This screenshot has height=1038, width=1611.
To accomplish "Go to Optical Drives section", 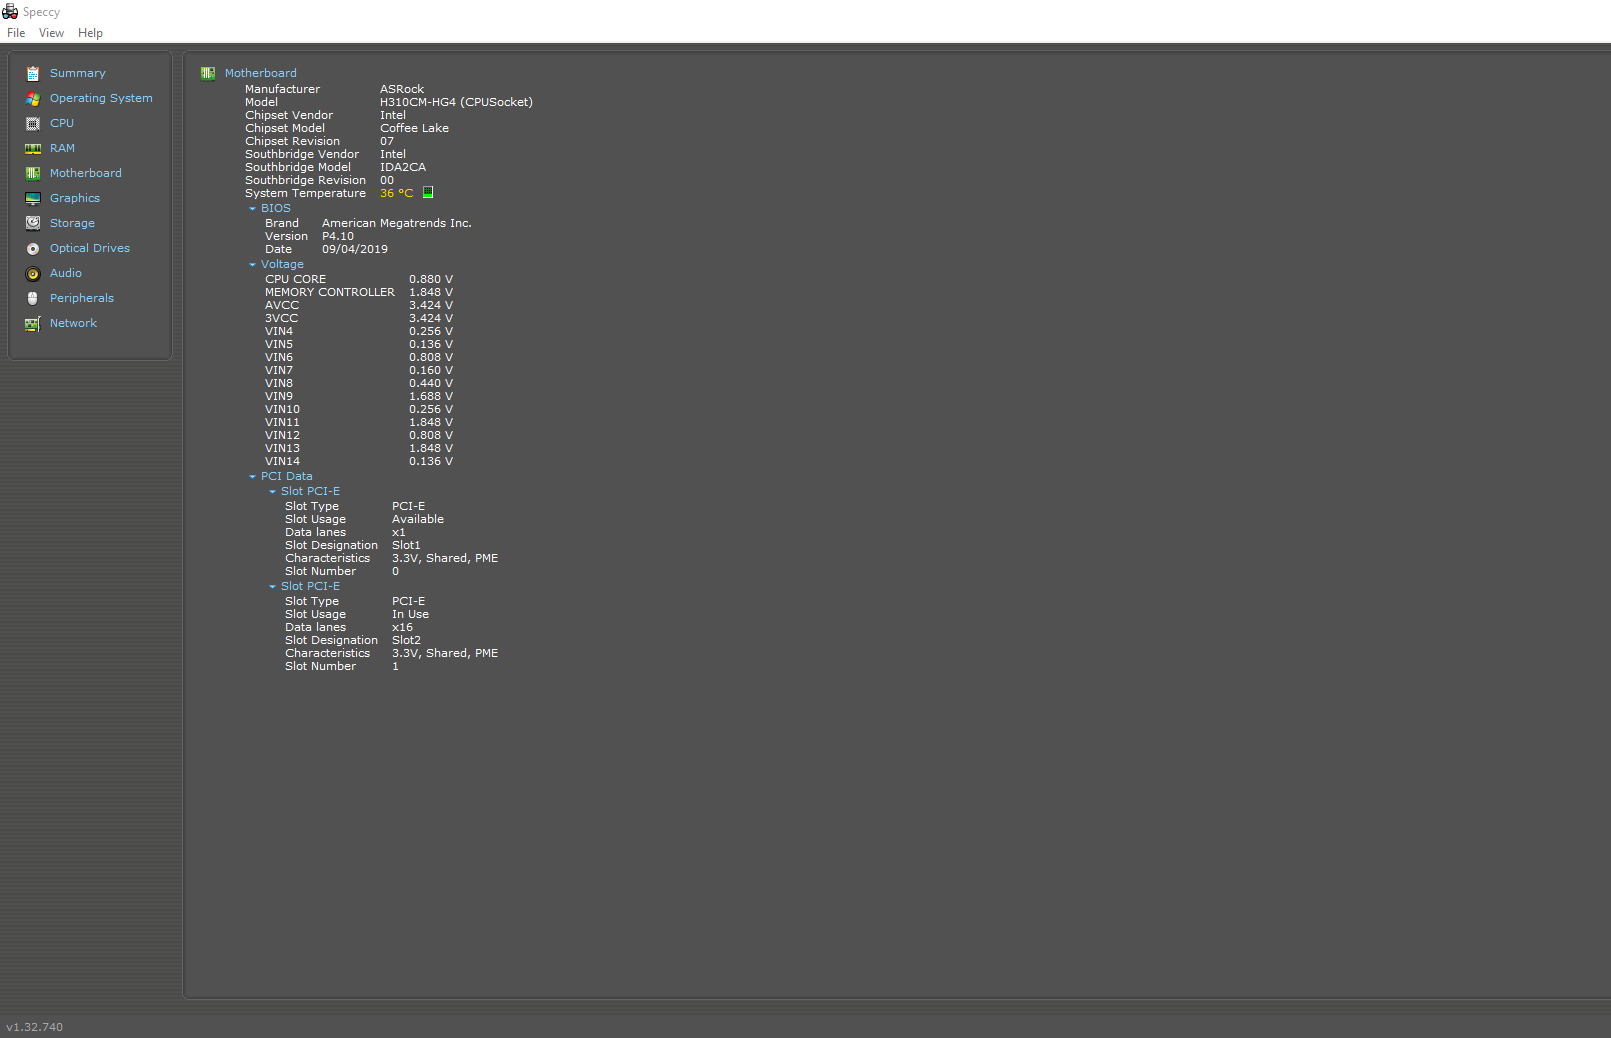I will point(90,248).
